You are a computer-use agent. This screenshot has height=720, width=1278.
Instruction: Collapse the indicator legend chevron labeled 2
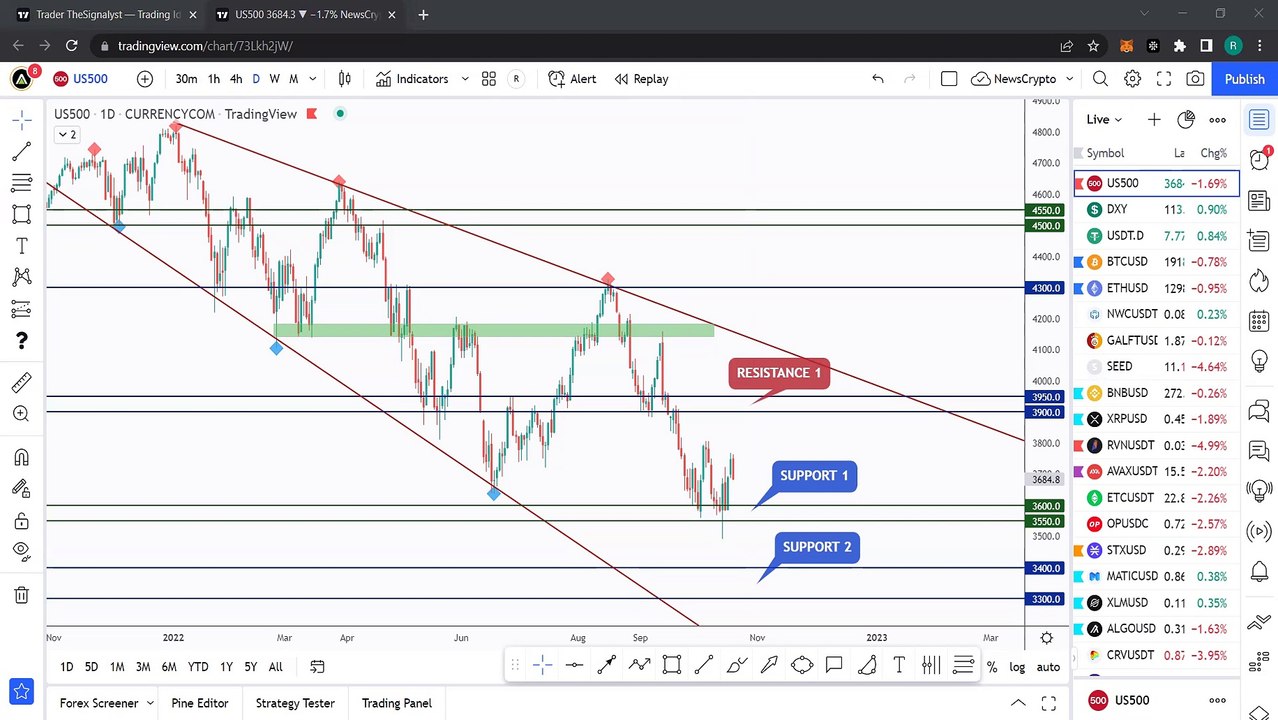point(67,135)
